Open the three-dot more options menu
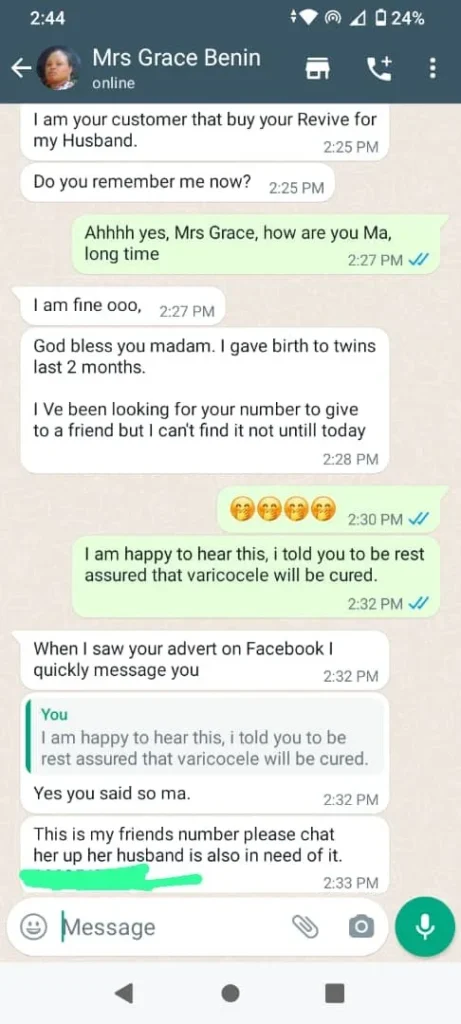461x1024 pixels. click(432, 68)
